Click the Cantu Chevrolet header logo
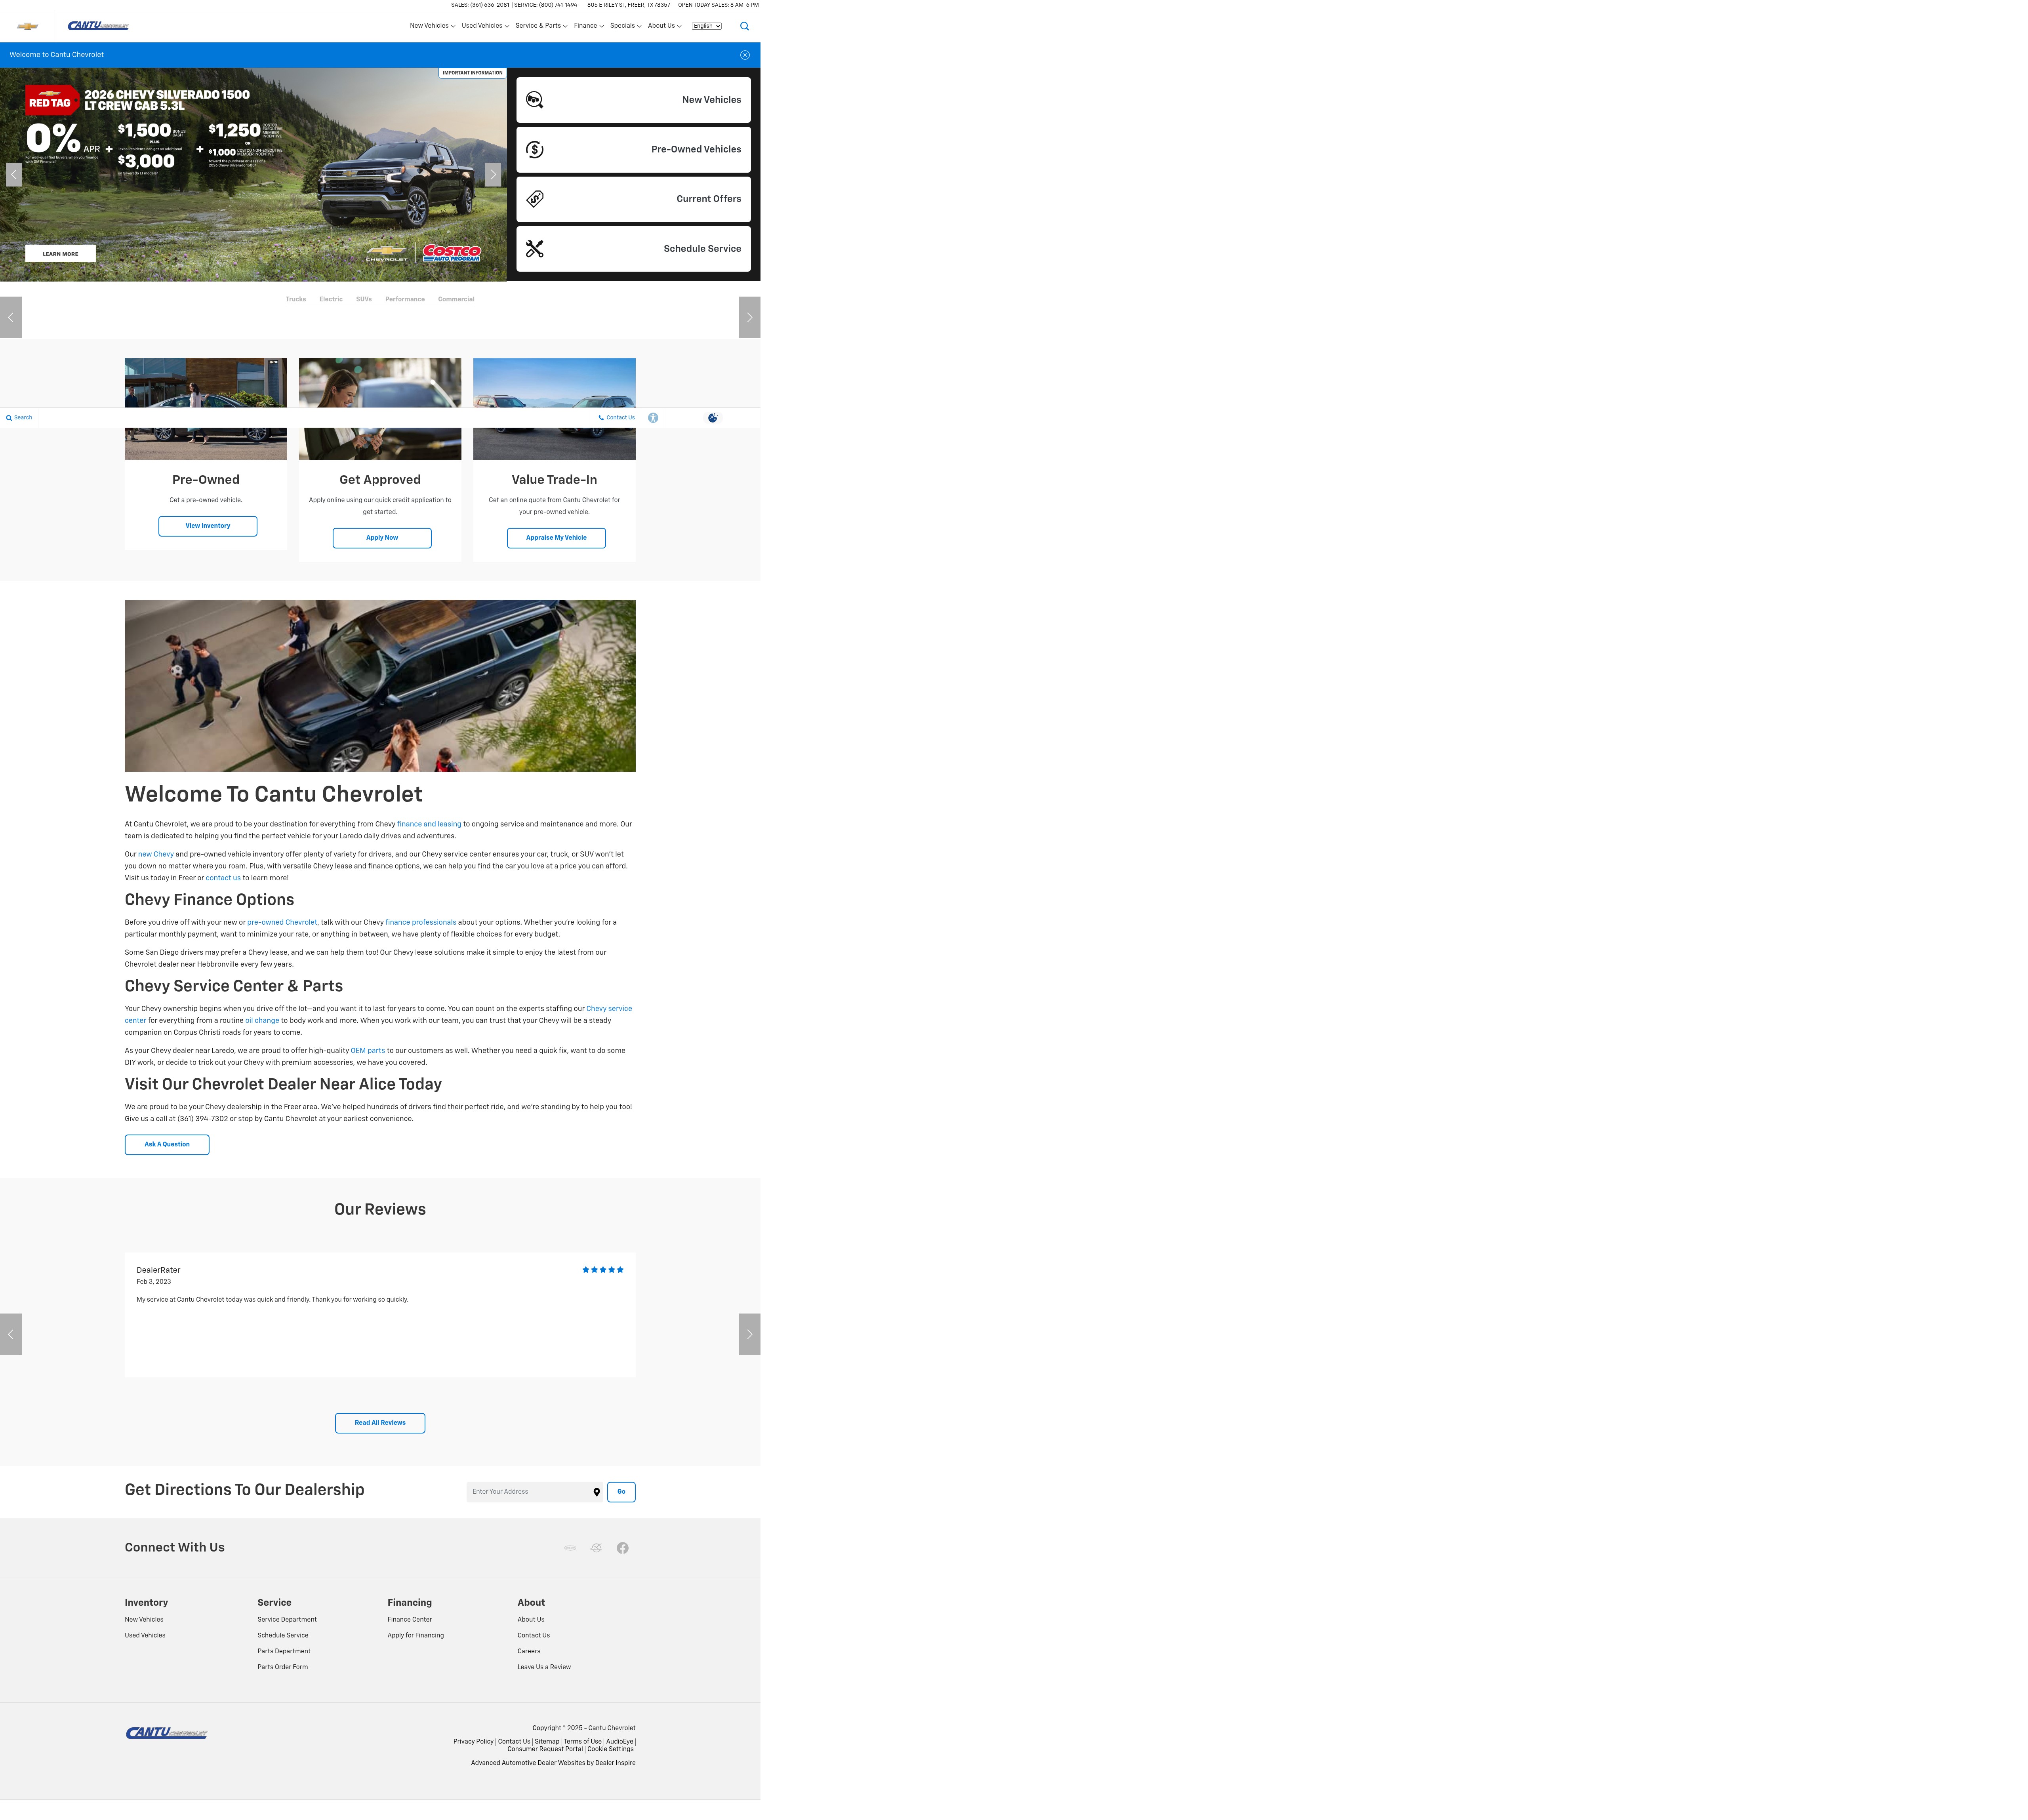The width and height of the screenshot is (2028, 1820). (98, 26)
